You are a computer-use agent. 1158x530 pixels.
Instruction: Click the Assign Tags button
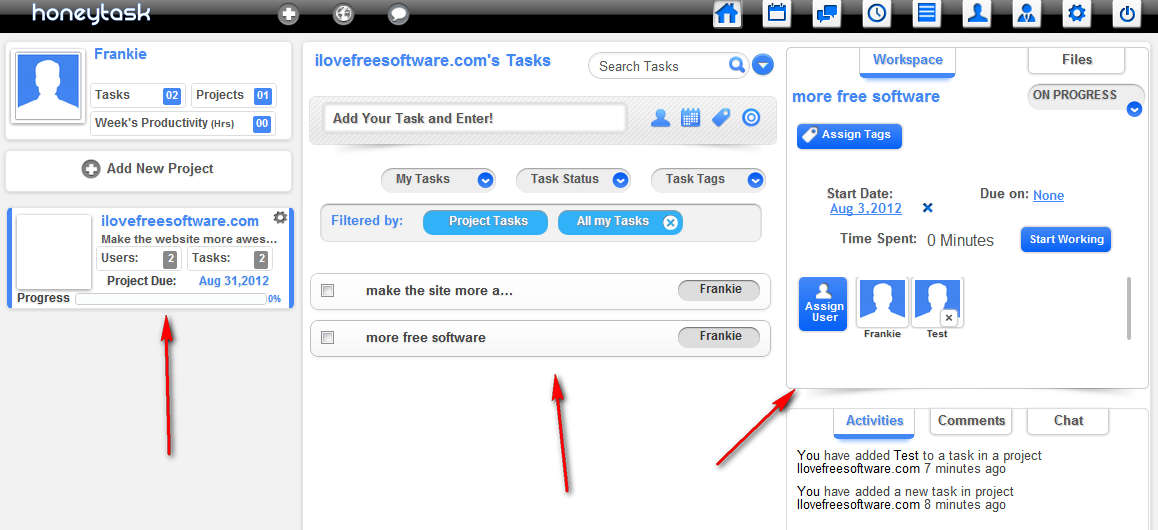pyautogui.click(x=849, y=135)
